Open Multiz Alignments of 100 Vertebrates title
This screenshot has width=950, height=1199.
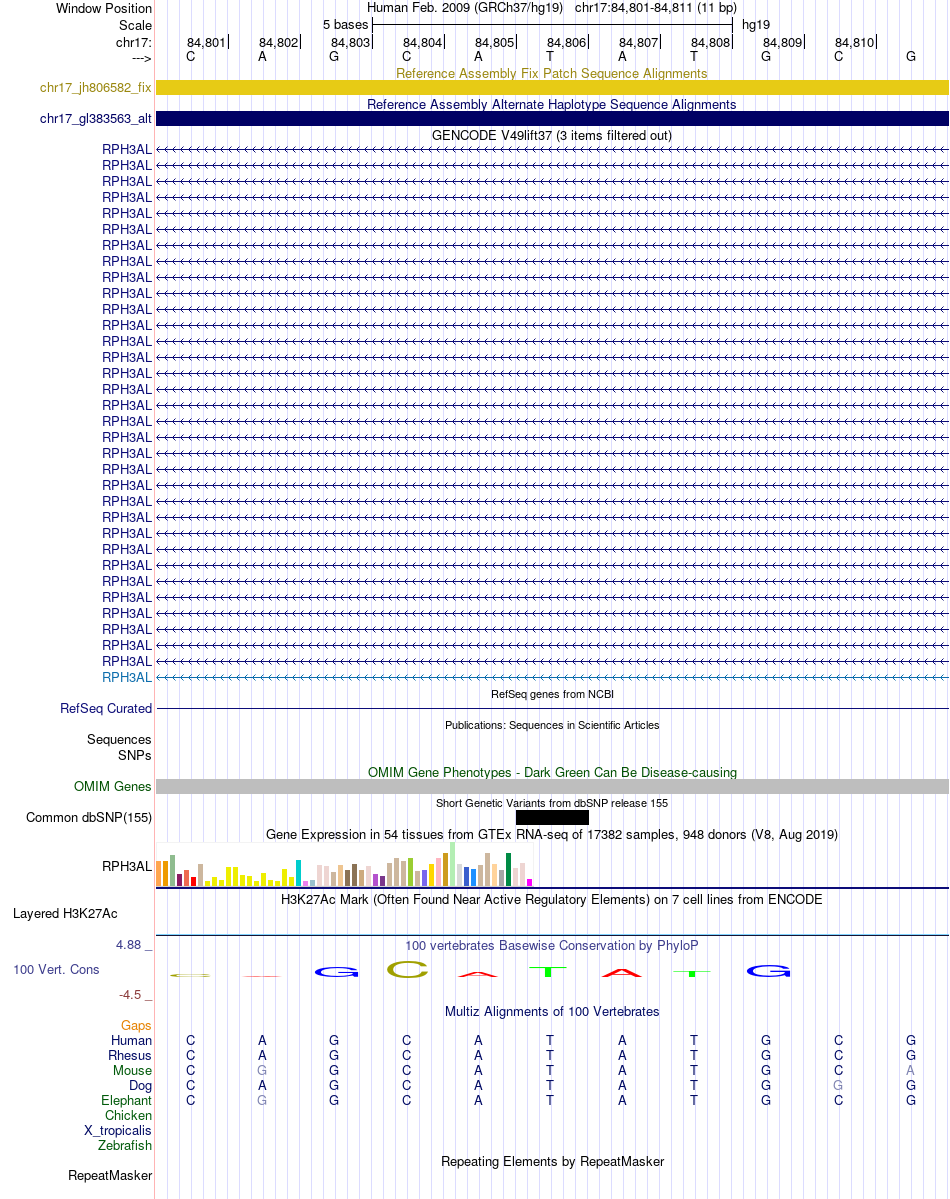click(x=551, y=1011)
